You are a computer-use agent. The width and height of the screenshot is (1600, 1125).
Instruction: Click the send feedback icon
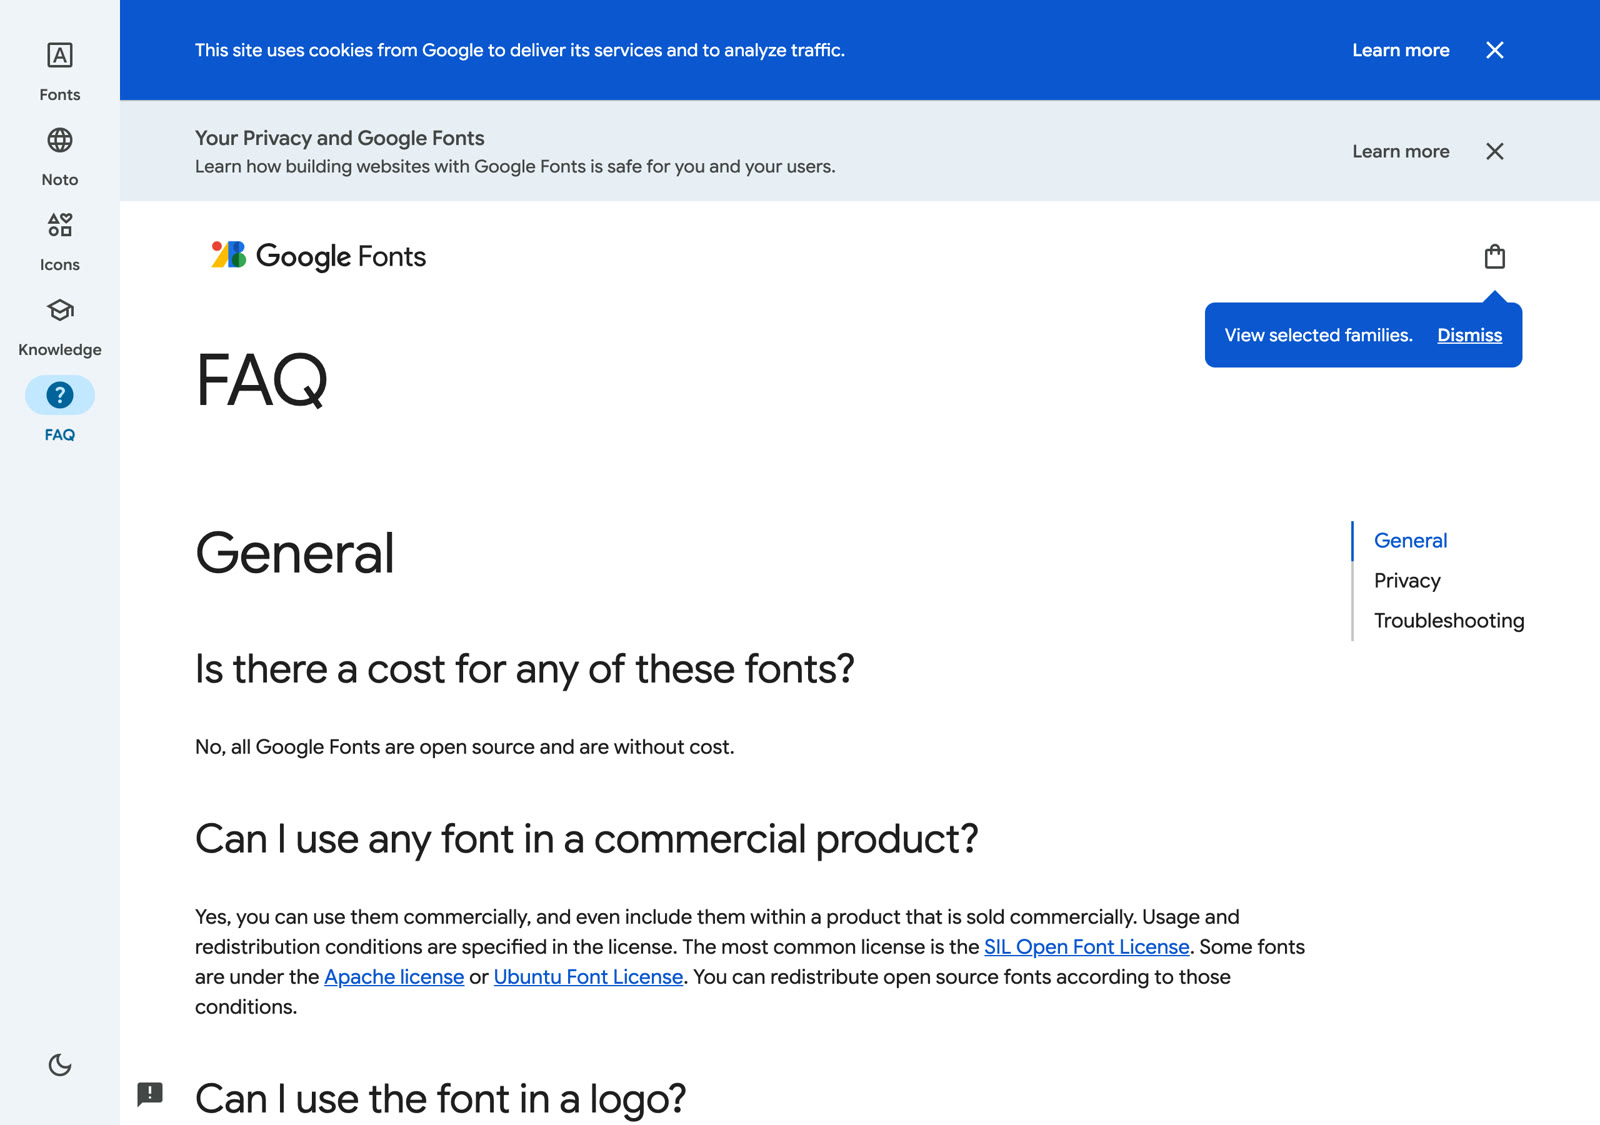(x=150, y=1094)
